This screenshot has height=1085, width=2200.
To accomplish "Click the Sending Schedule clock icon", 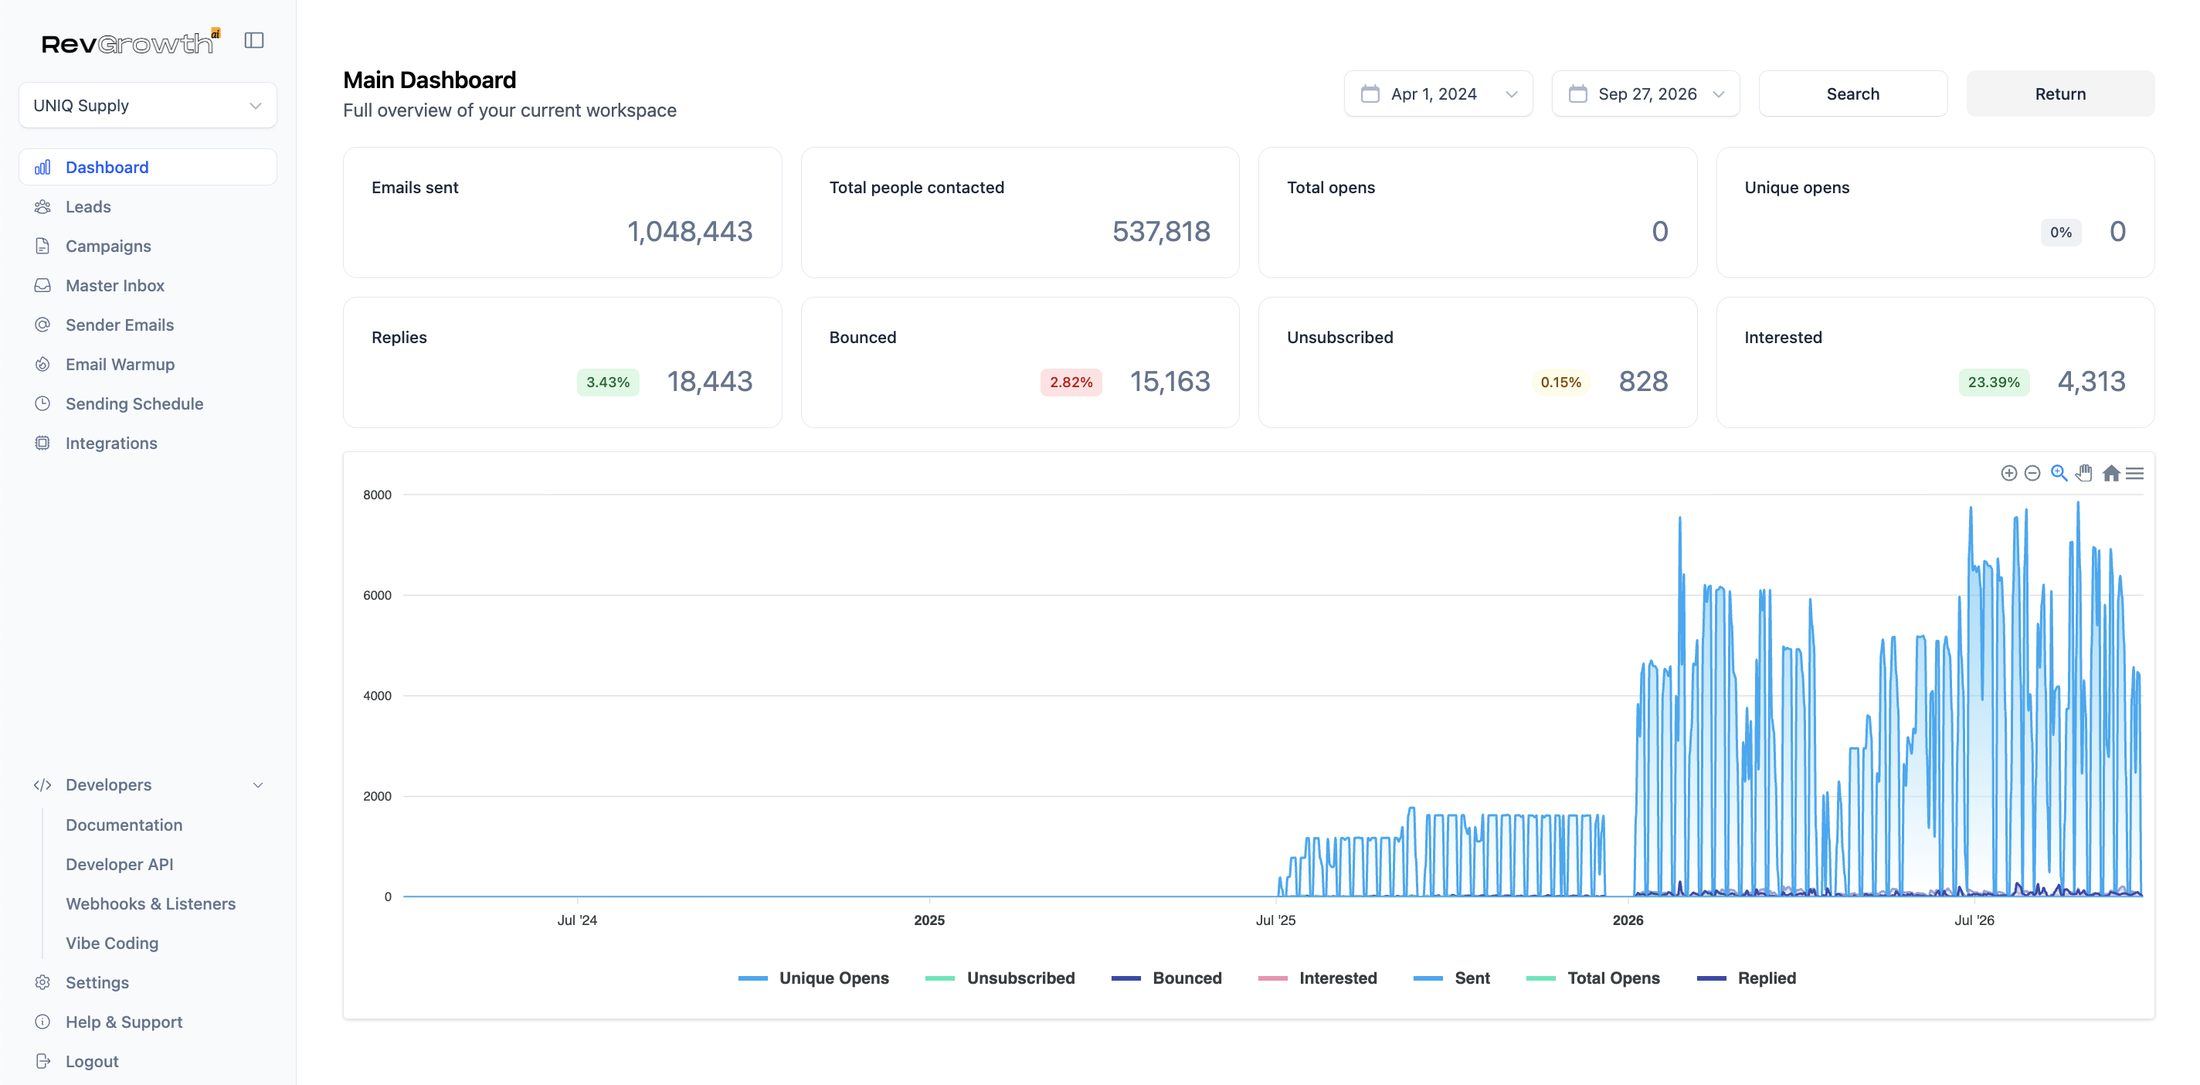I will pyautogui.click(x=42, y=404).
